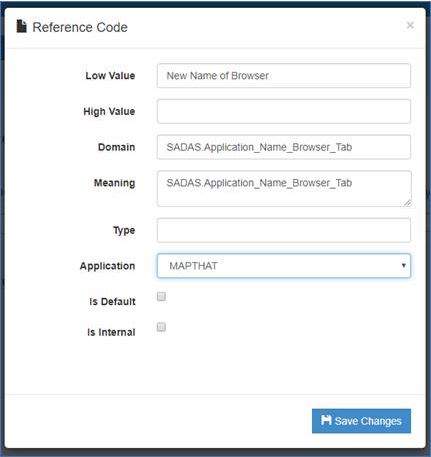Click the Is Internal label text
The image size is (431, 457).
(111, 332)
